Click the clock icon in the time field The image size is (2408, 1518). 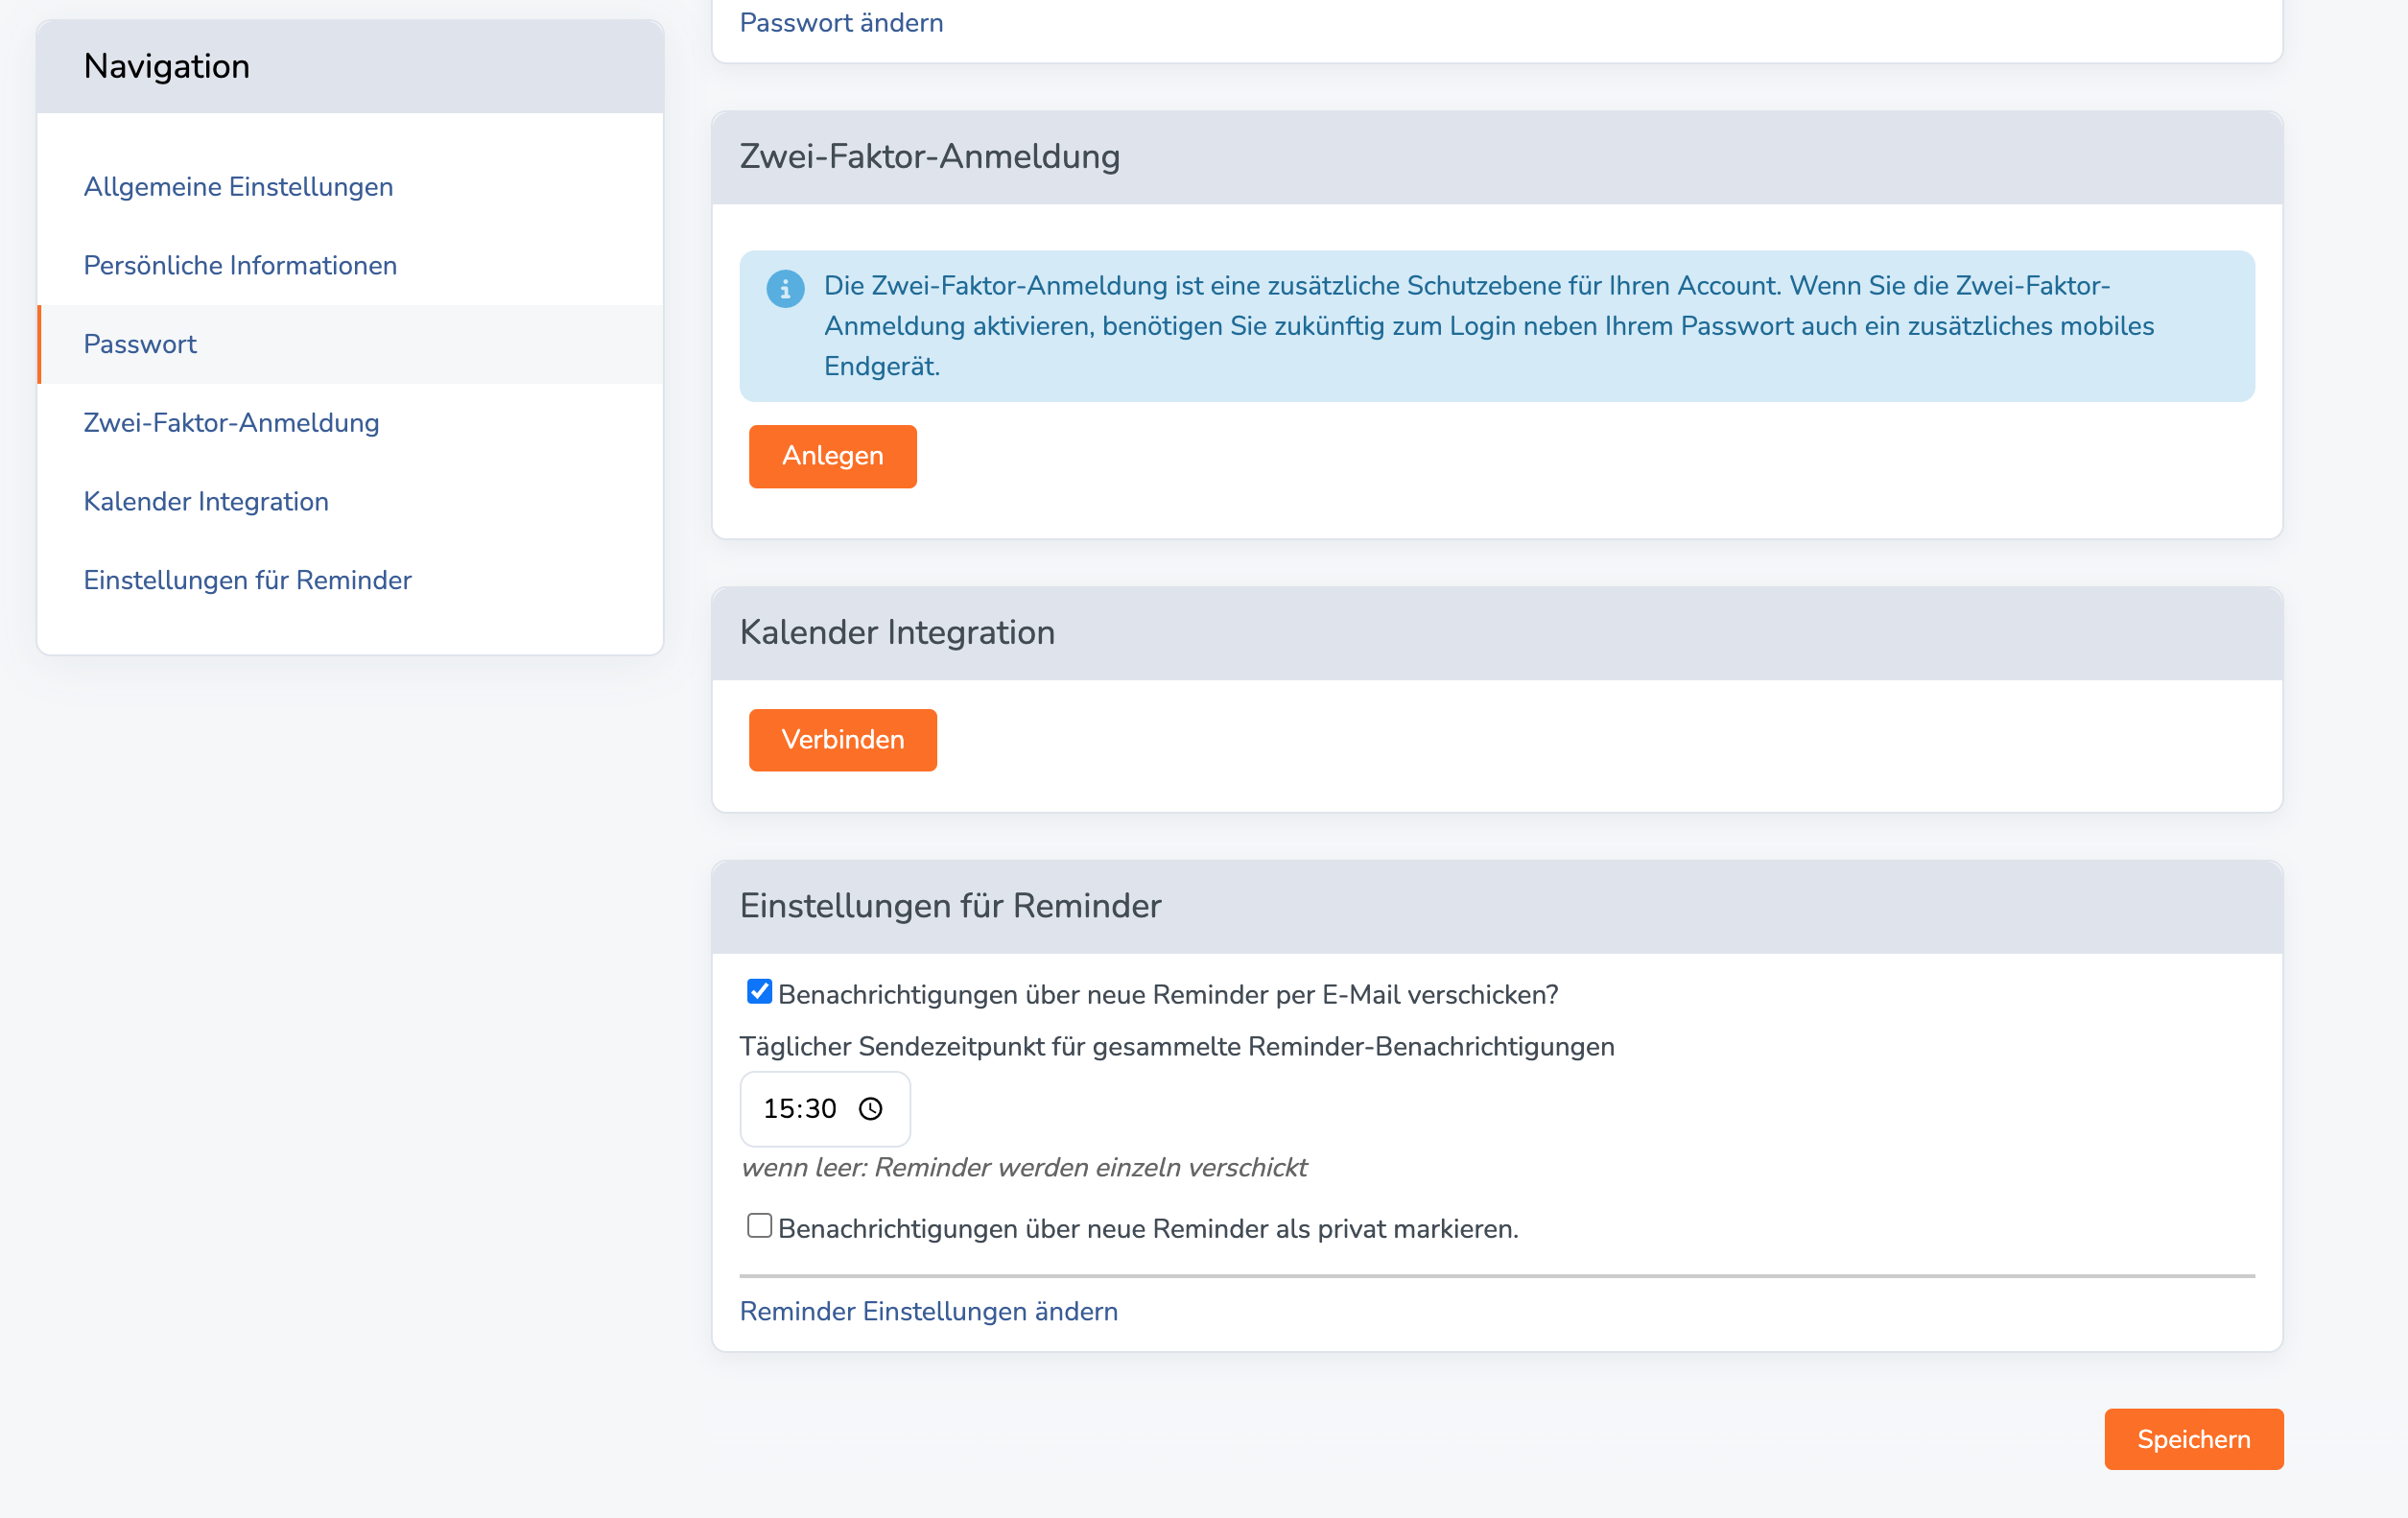point(871,1109)
